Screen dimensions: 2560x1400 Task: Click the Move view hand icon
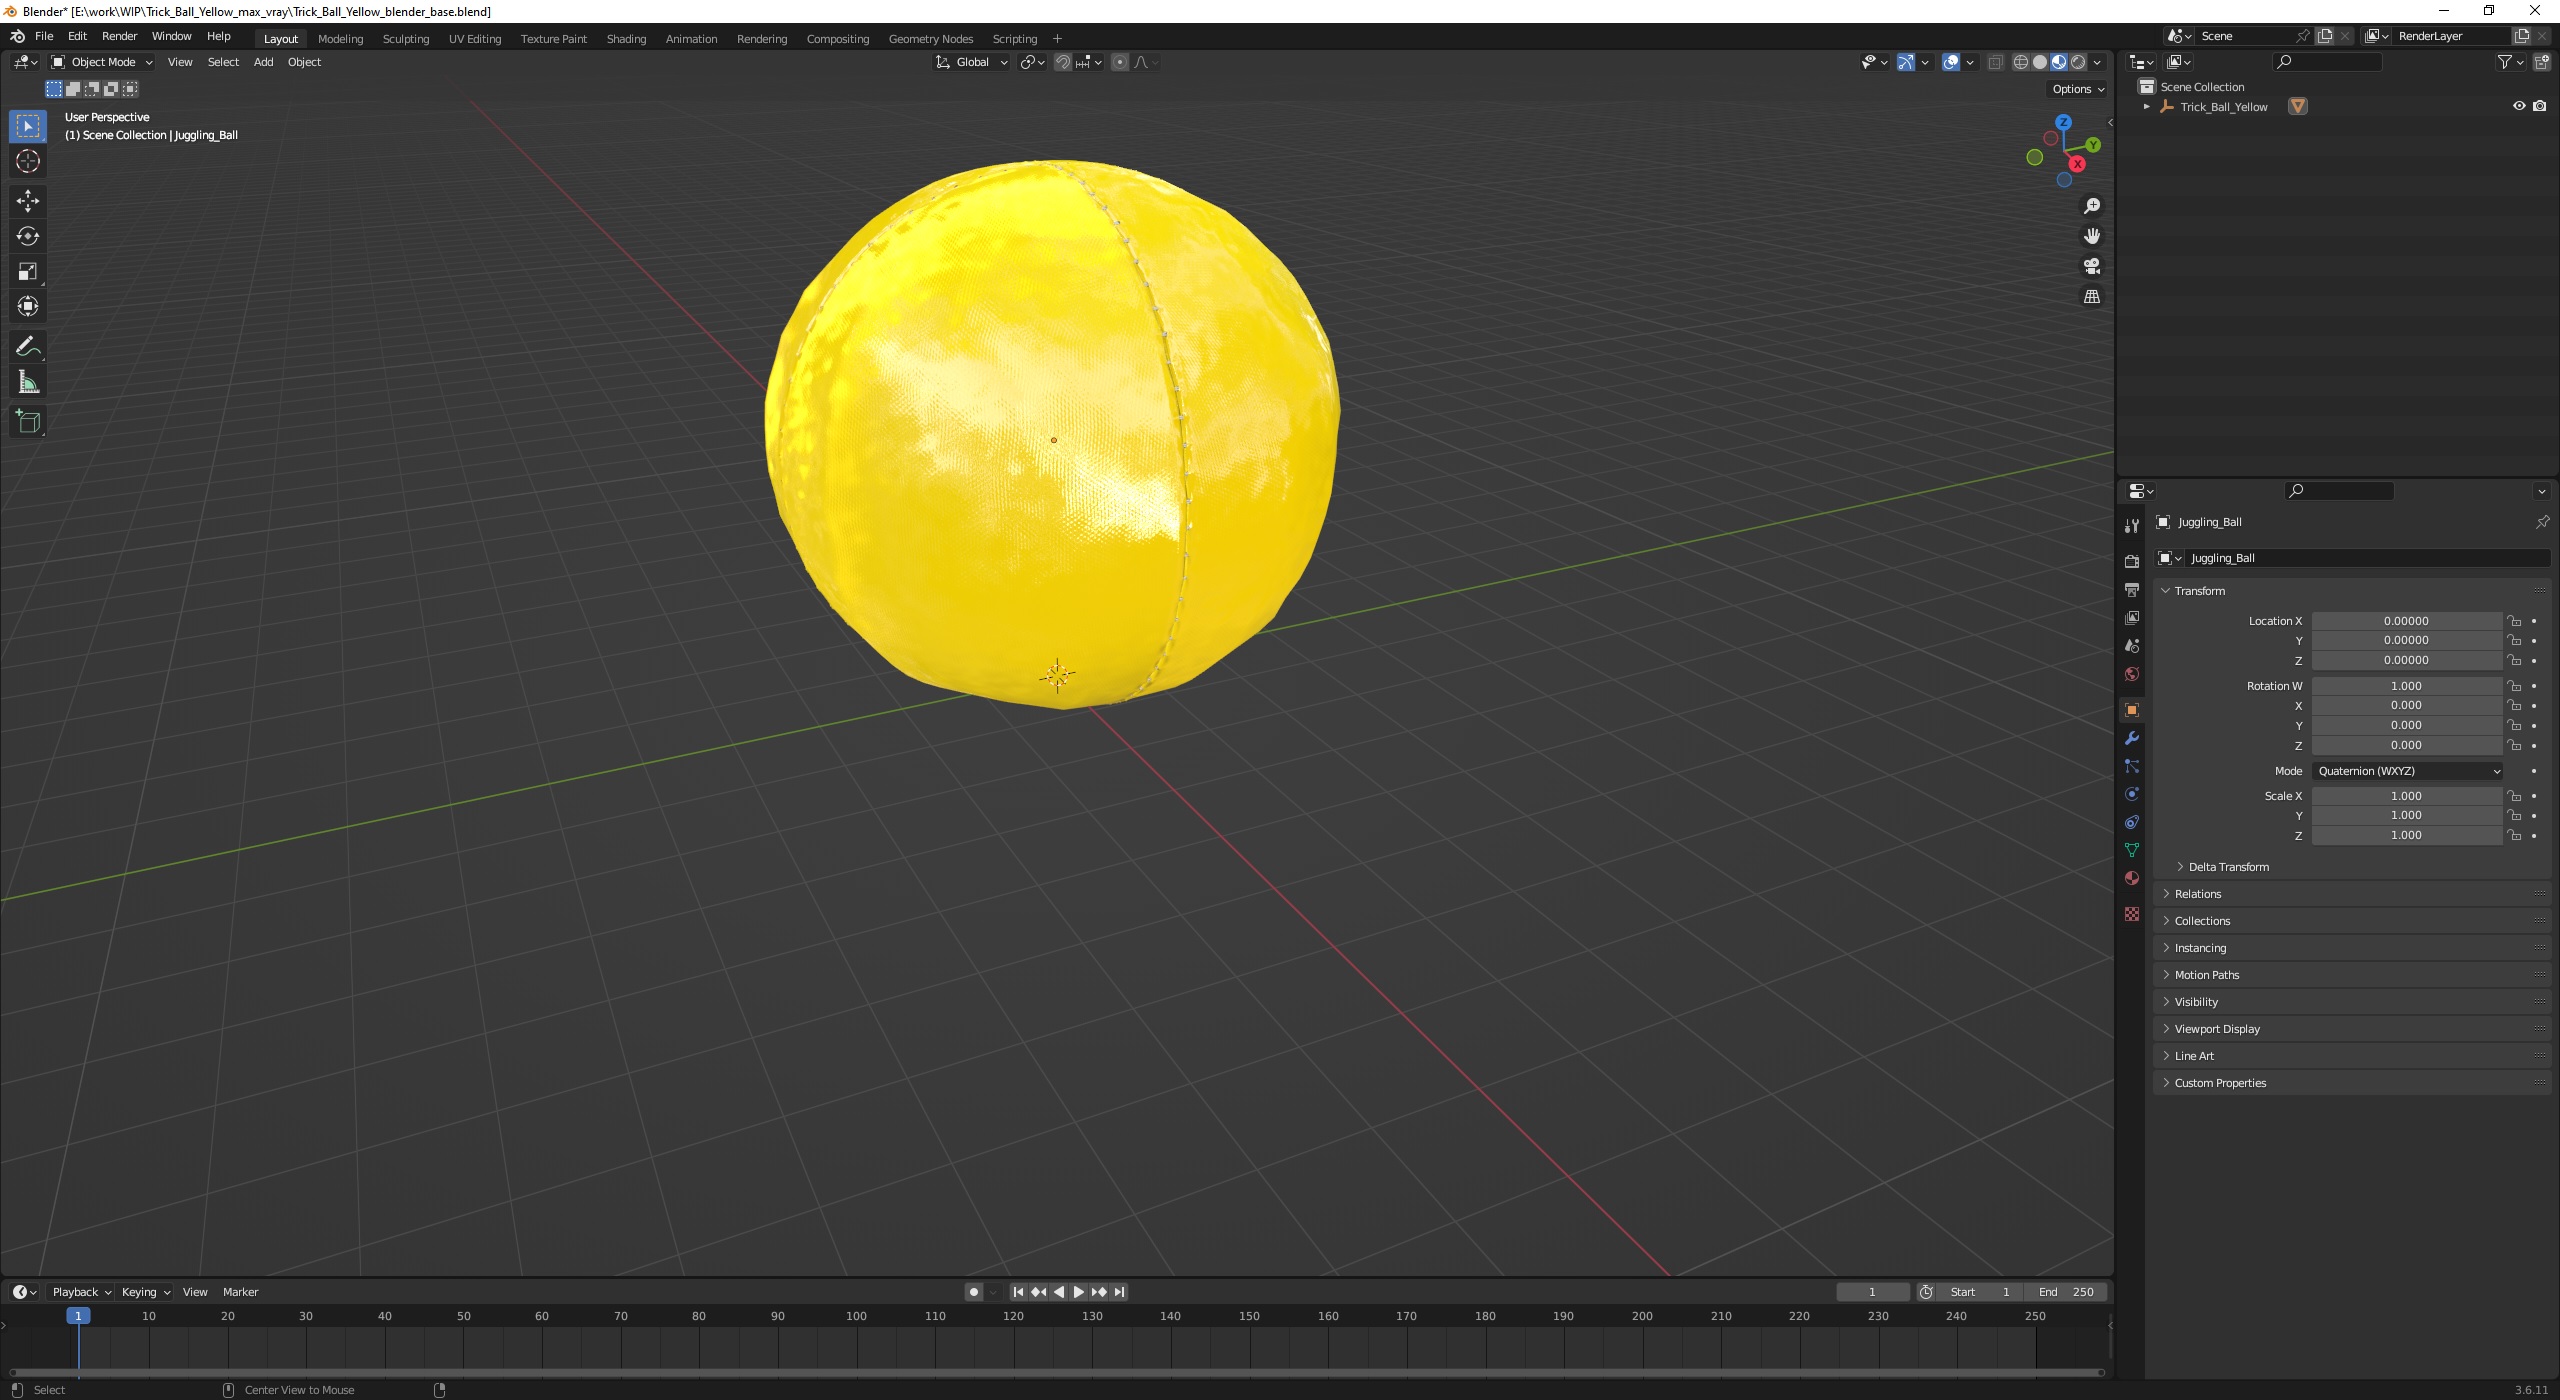coord(2091,236)
